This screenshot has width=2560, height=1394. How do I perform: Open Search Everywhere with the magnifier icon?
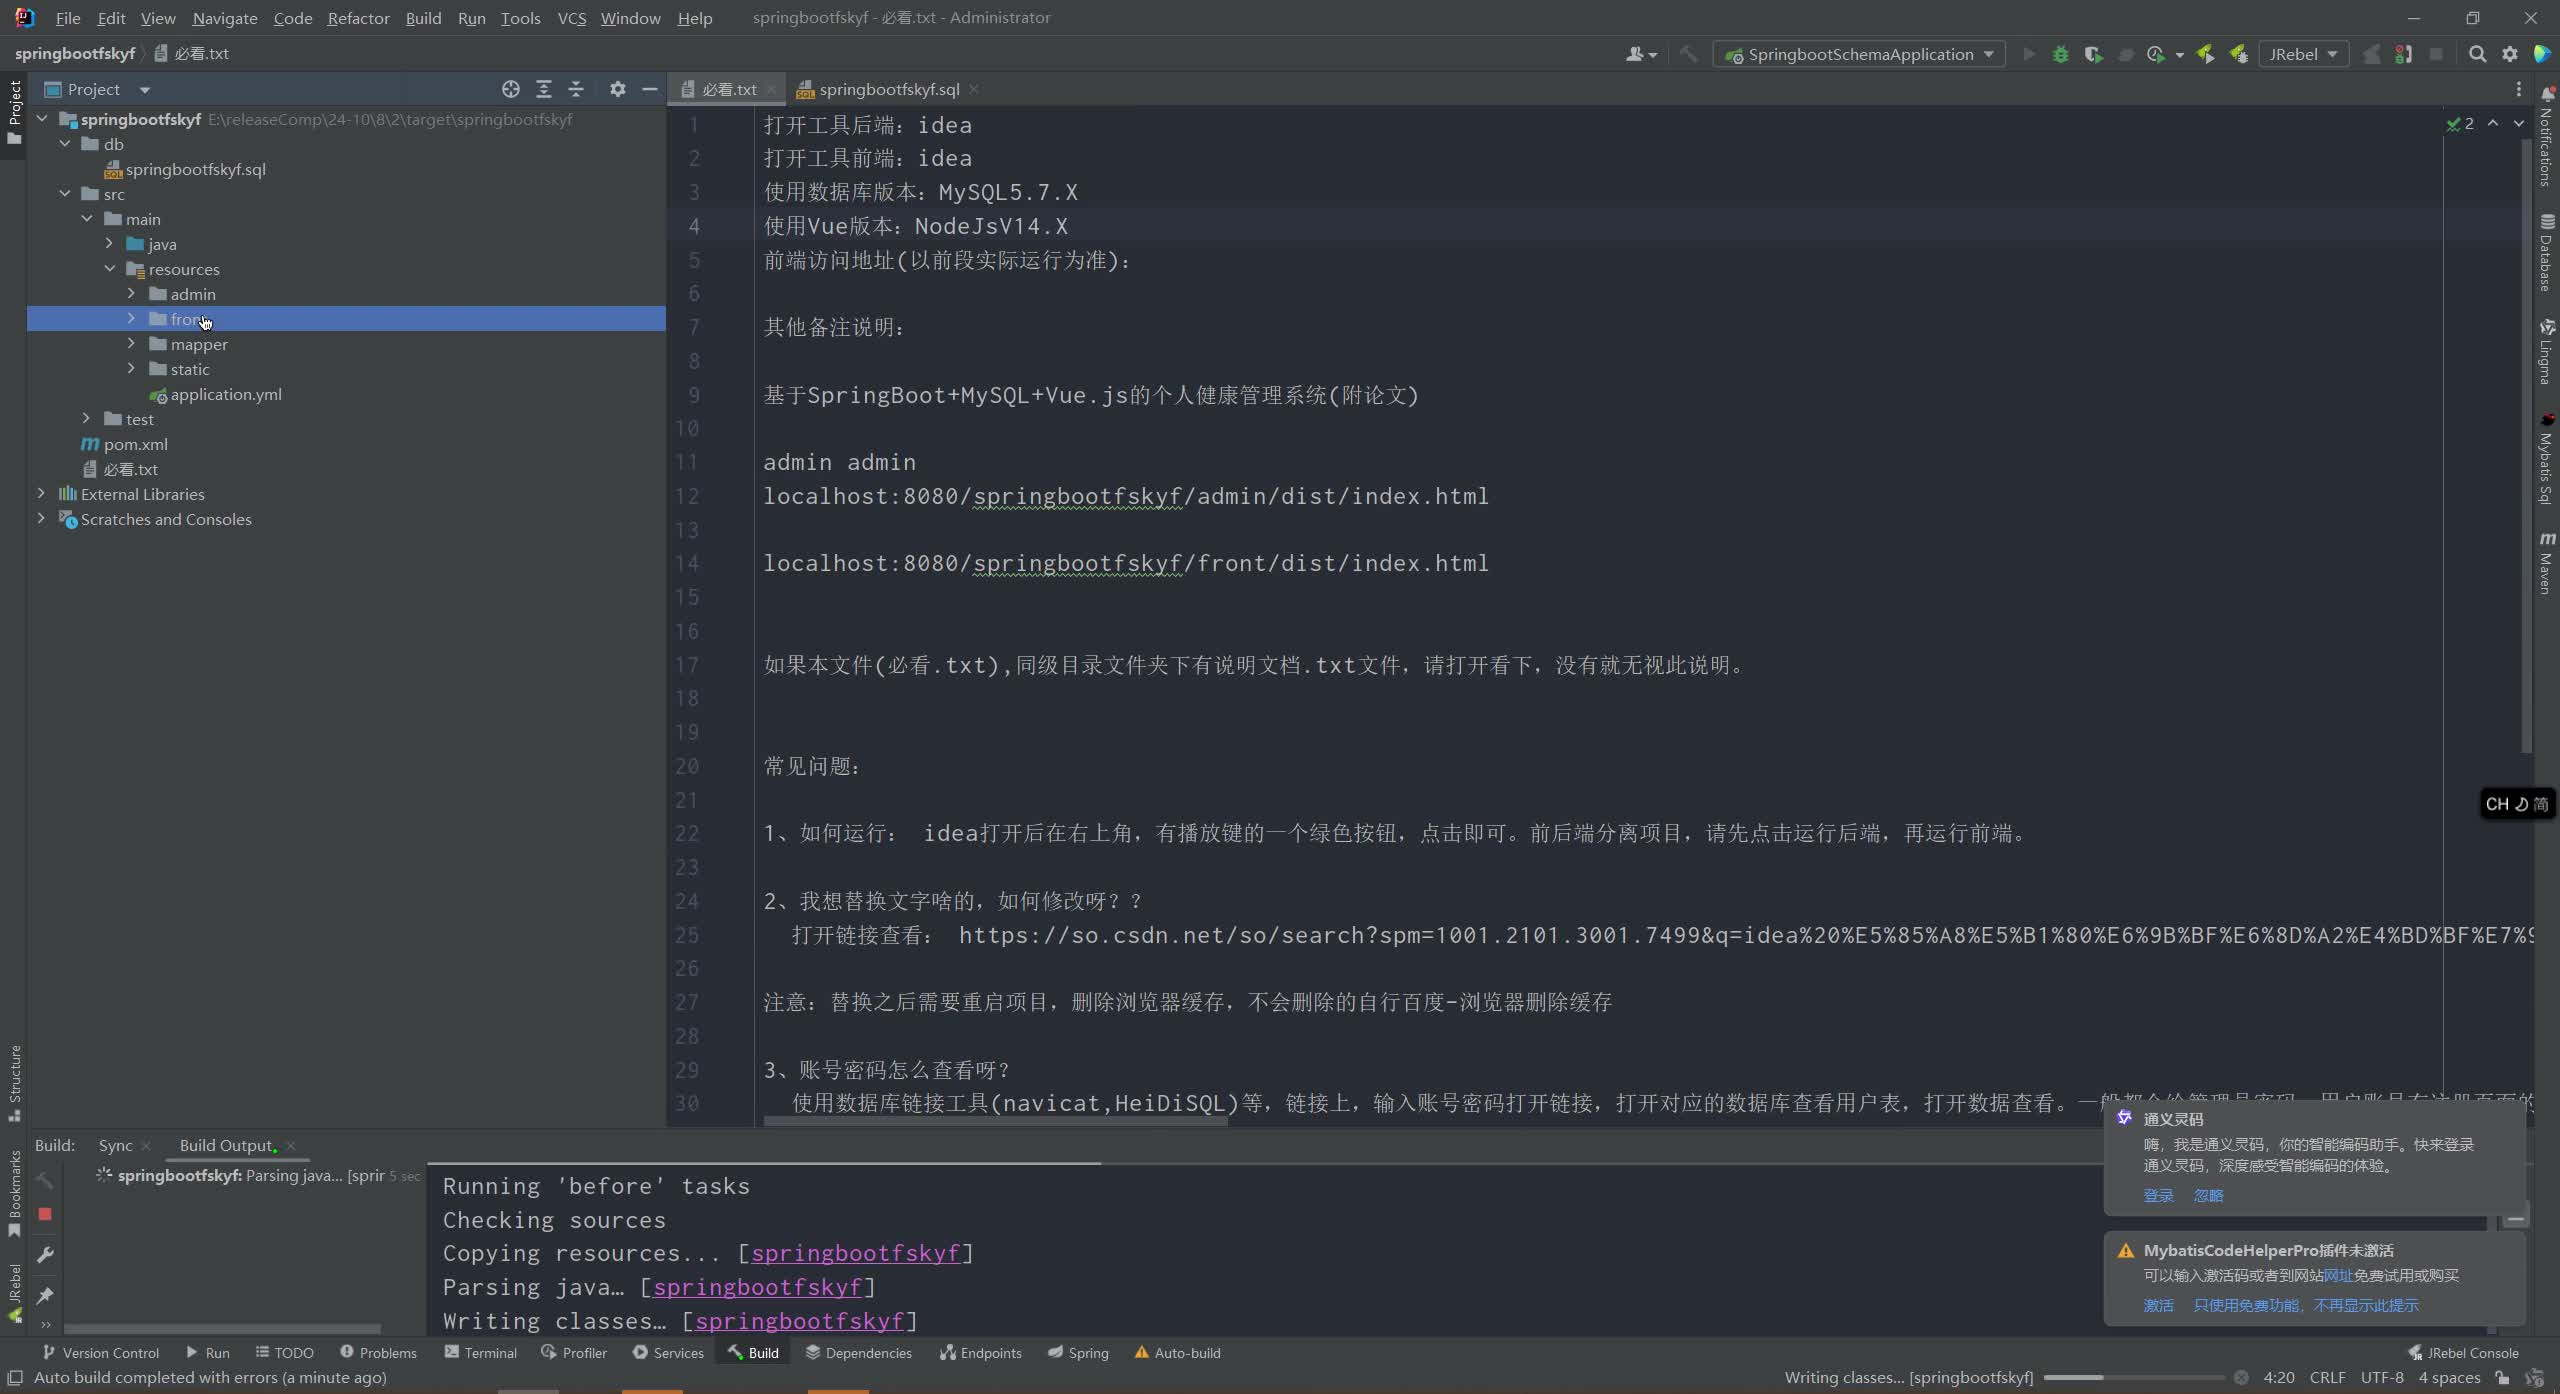2478,54
